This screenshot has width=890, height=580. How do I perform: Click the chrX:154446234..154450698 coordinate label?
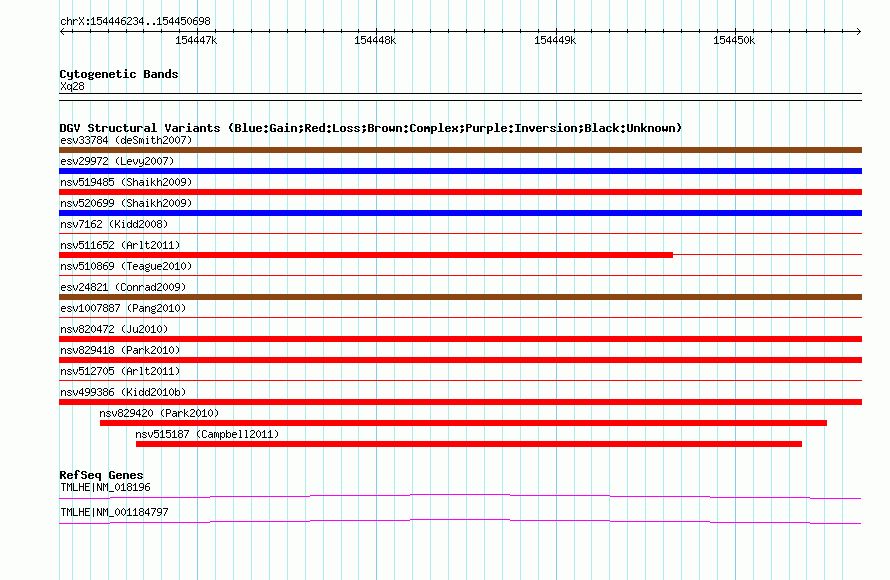135,22
